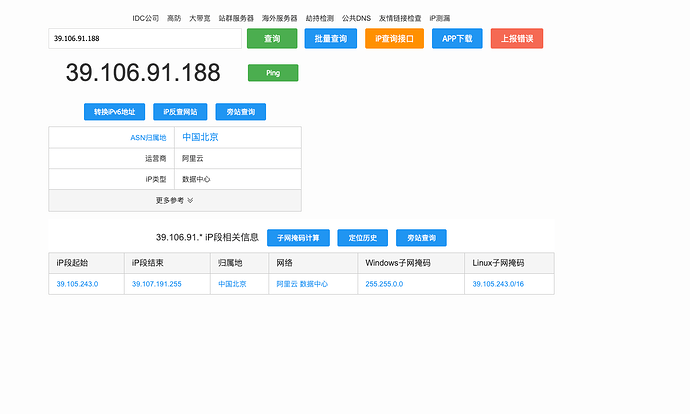This screenshot has height=414, width=690.
Task: Open the 公共DNS navigation link
Action: 356,18
